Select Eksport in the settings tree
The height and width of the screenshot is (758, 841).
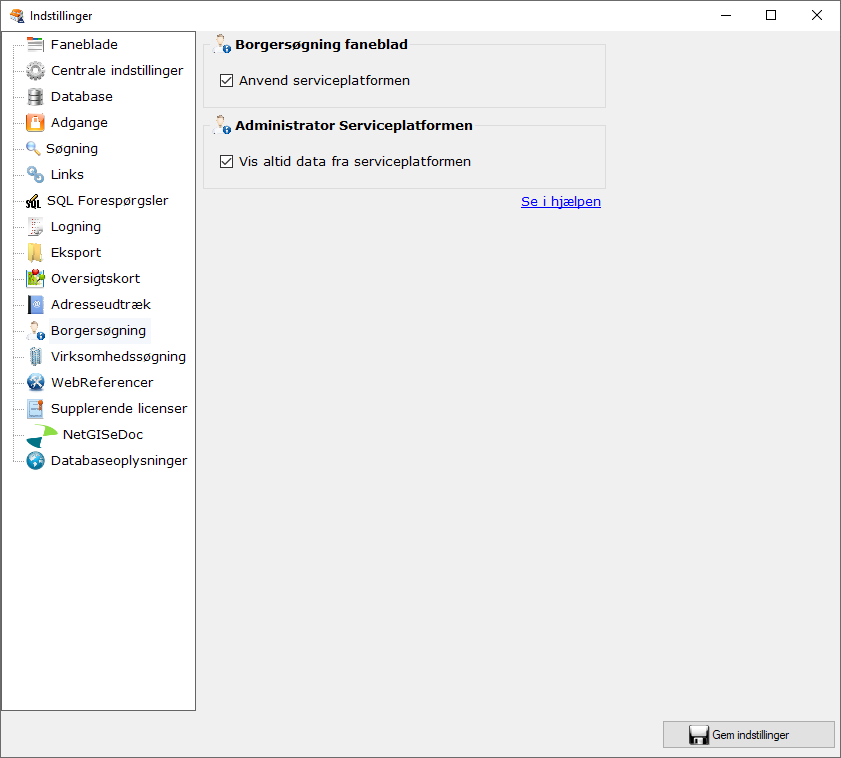(x=75, y=253)
